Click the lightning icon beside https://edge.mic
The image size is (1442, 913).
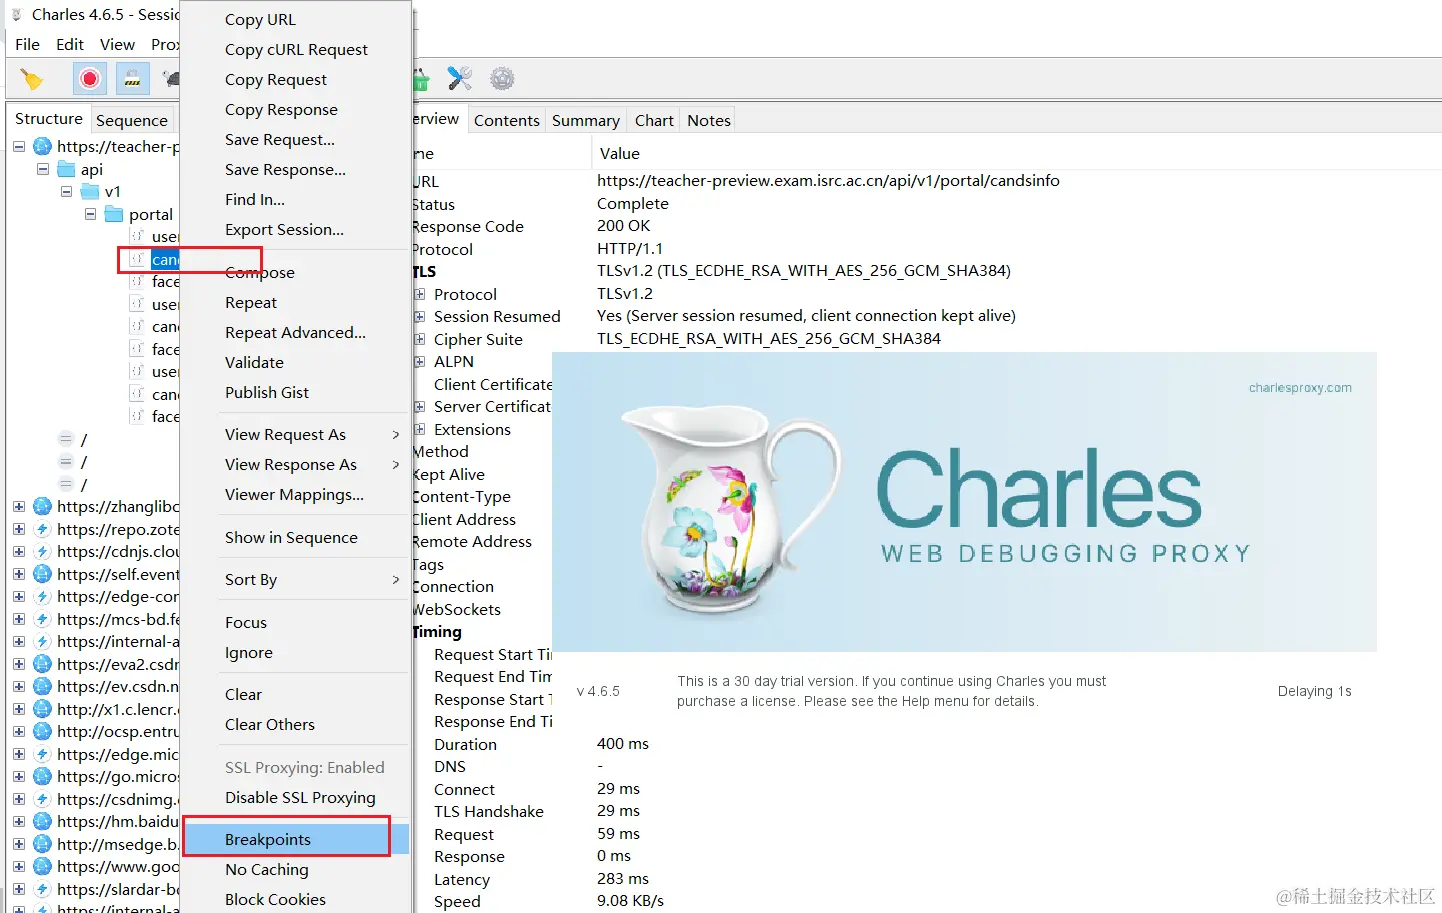[x=42, y=754]
